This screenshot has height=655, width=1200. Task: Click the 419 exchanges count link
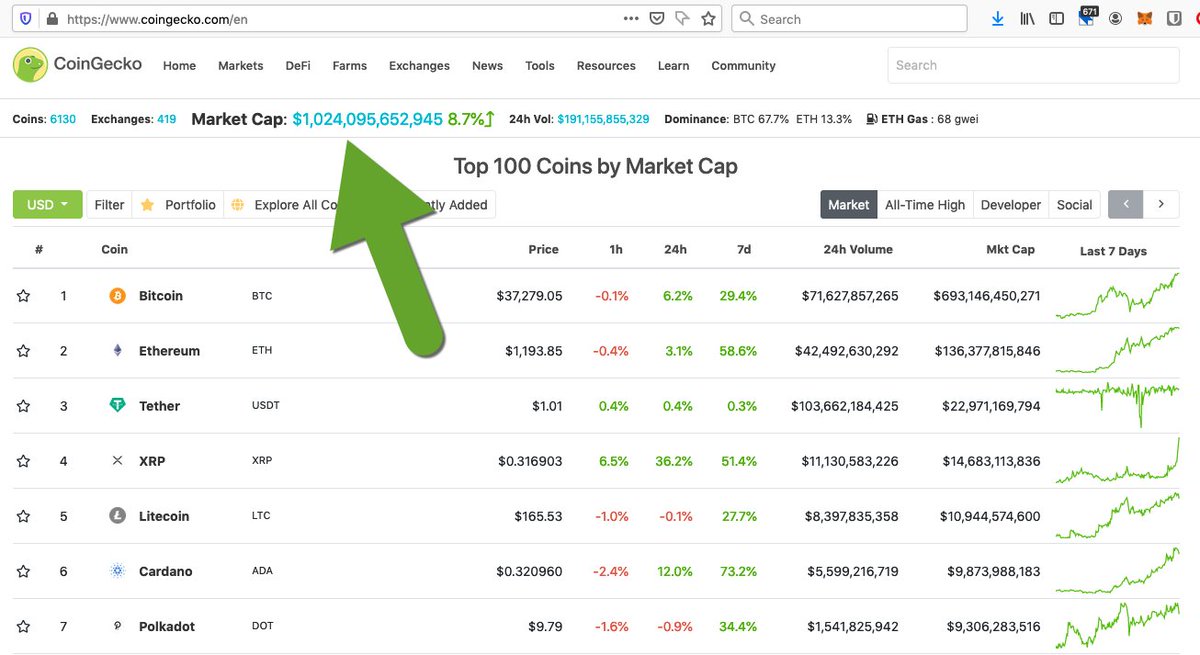click(166, 119)
